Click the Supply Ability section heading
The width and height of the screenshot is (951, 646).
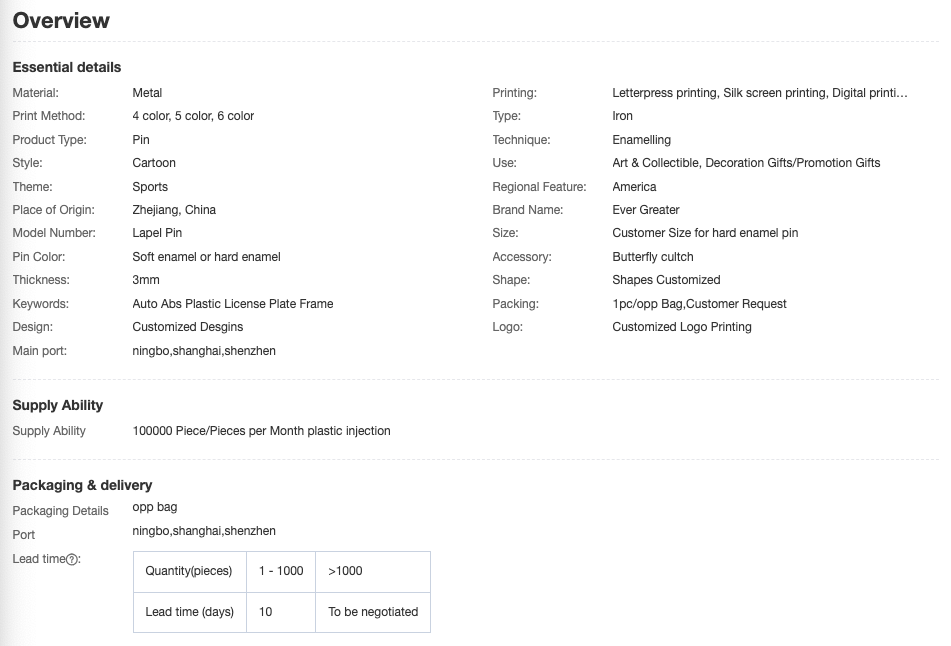pos(58,405)
